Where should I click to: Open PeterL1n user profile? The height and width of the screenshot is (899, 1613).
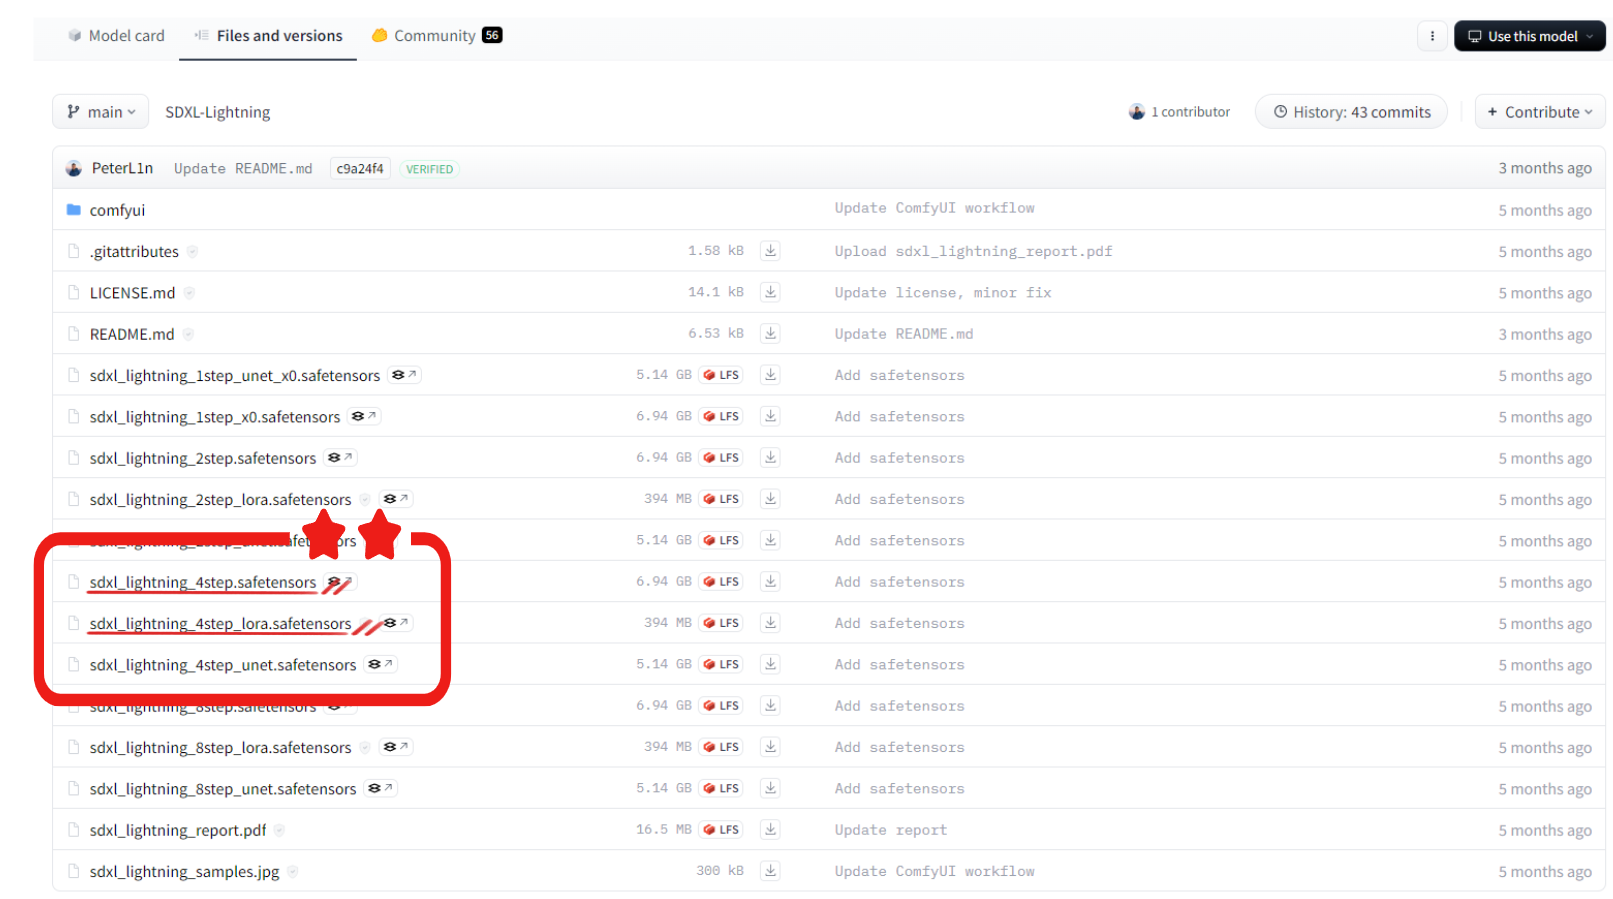pyautogui.click(x=122, y=168)
